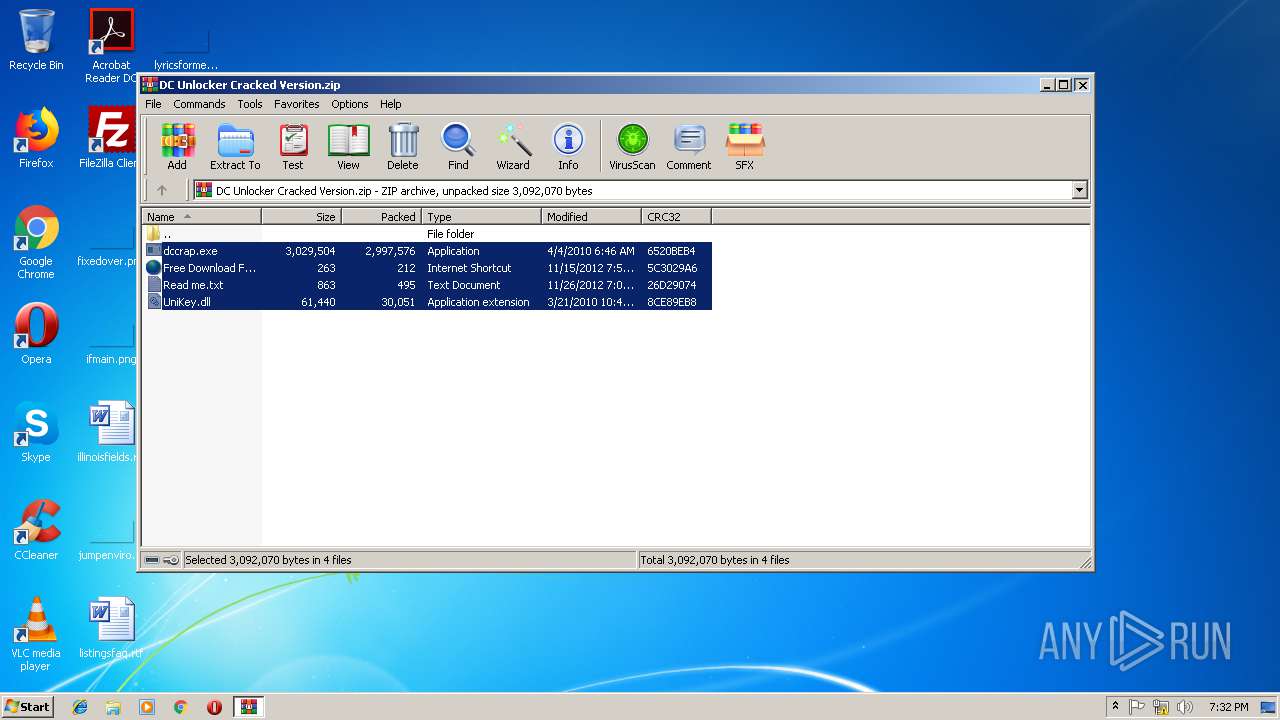Open the File menu

tap(153, 104)
